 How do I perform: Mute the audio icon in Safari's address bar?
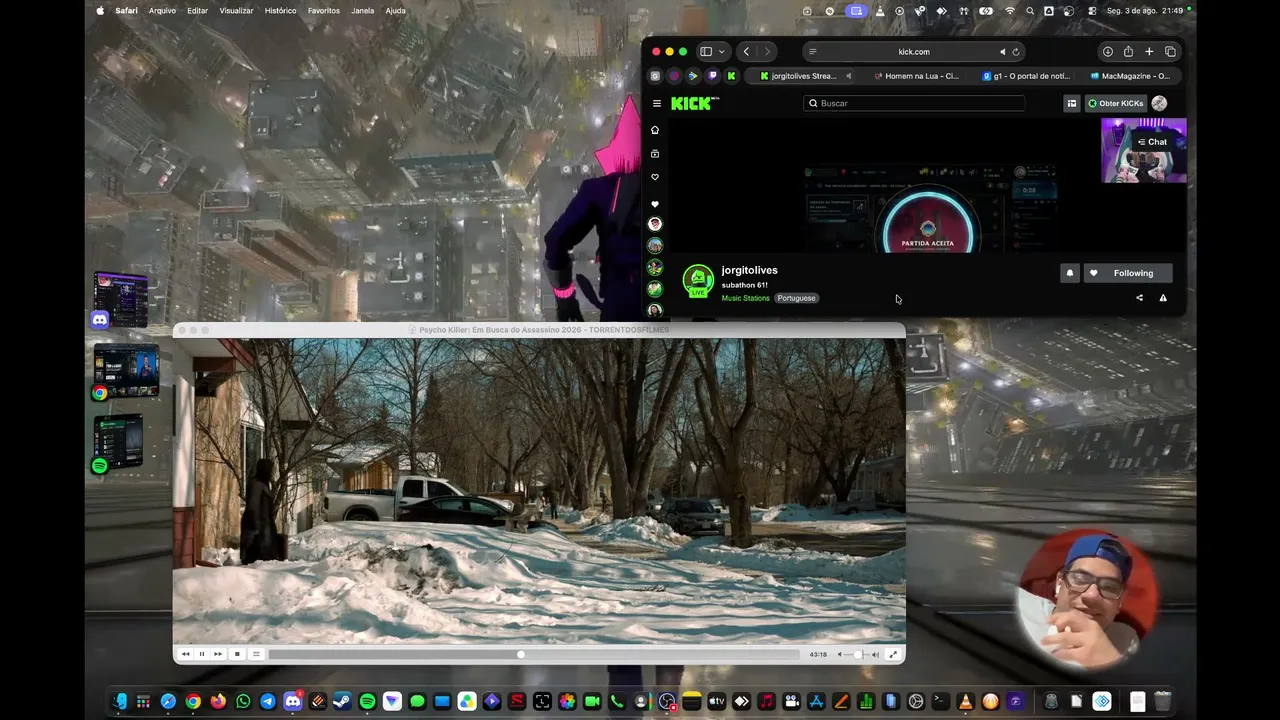click(x=1002, y=52)
